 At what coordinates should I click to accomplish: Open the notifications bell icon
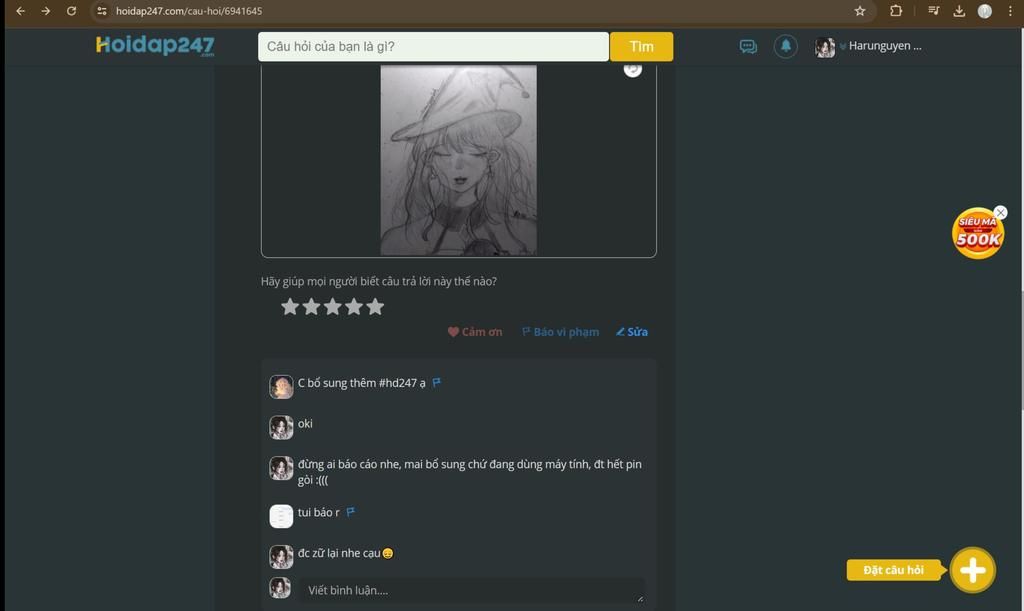(786, 46)
